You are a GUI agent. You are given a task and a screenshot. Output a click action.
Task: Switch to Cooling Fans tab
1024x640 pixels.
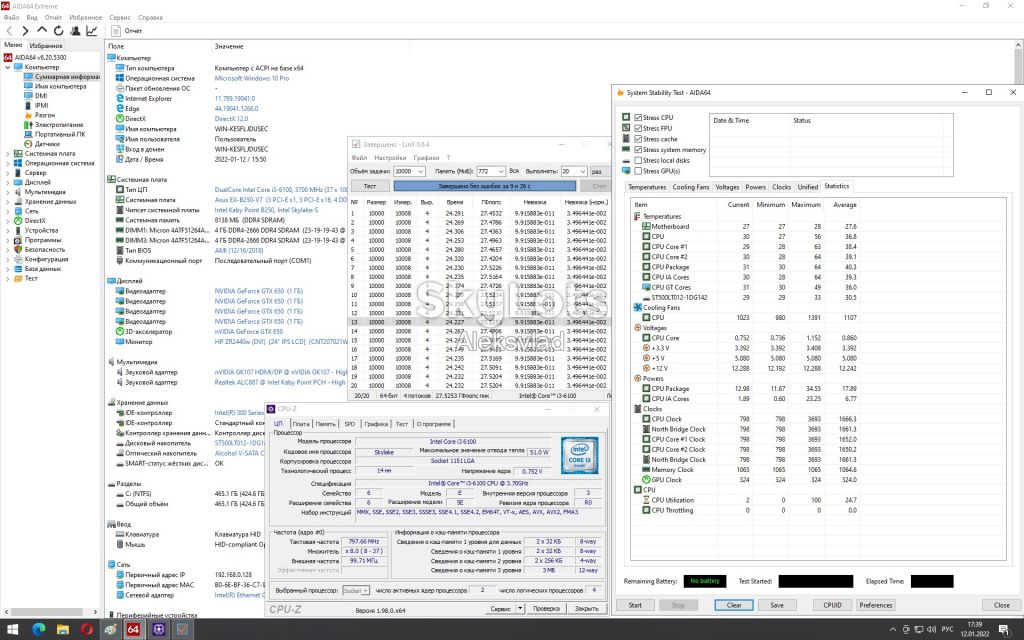(690, 187)
